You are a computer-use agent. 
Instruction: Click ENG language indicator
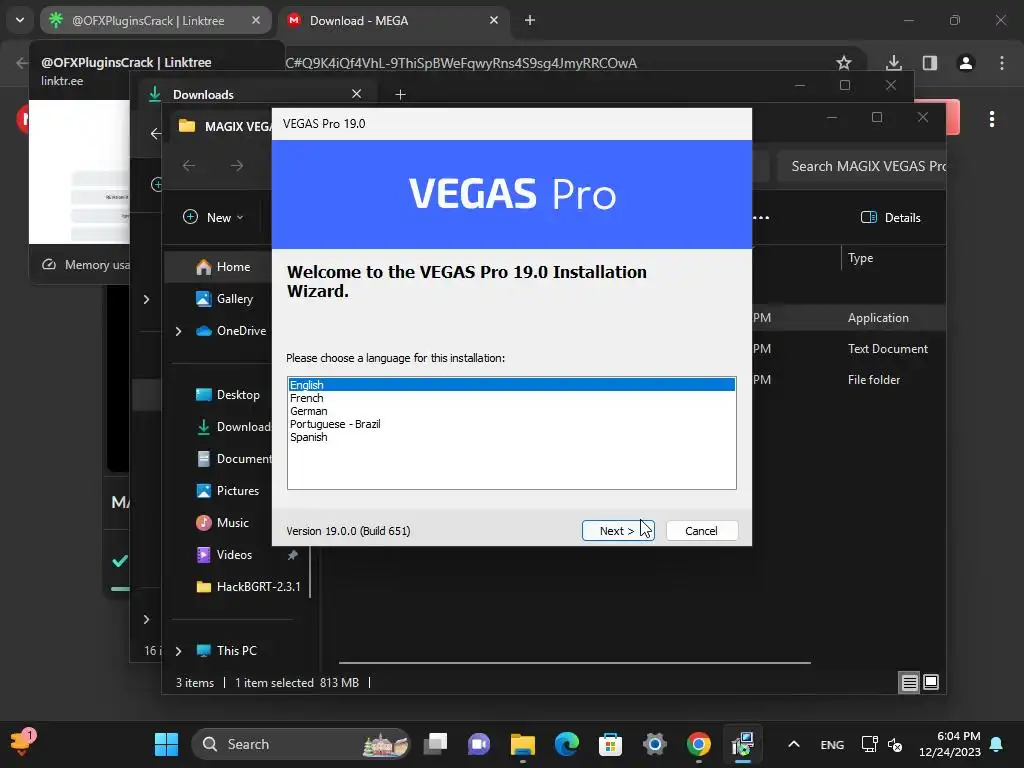(x=832, y=744)
